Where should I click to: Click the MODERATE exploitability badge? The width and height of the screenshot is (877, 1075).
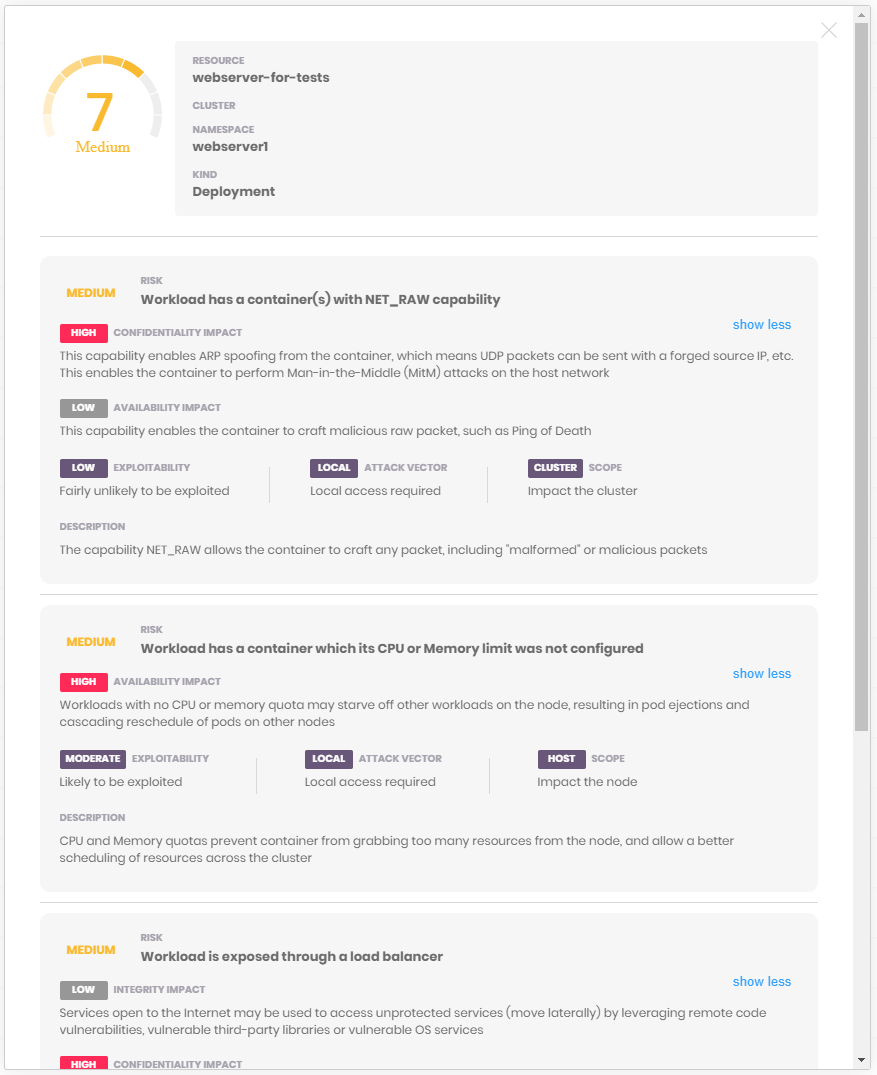pyautogui.click(x=93, y=758)
